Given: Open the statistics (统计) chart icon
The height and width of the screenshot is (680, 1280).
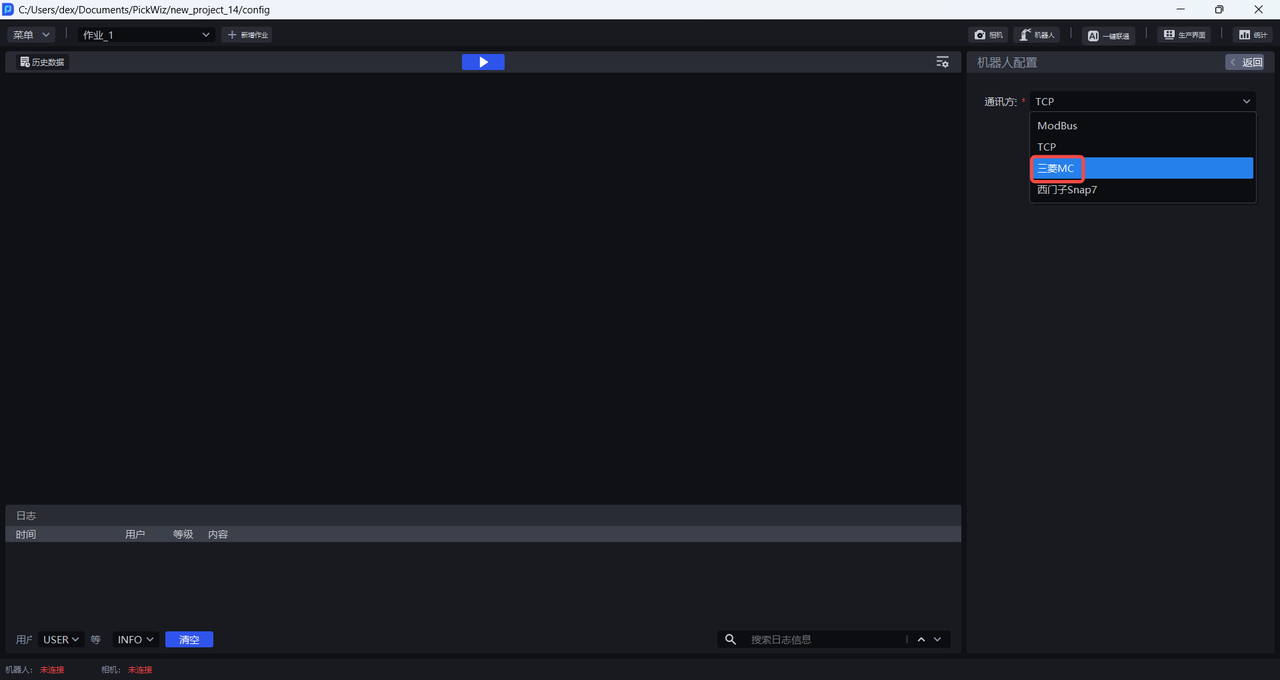Looking at the screenshot, I should [1252, 35].
